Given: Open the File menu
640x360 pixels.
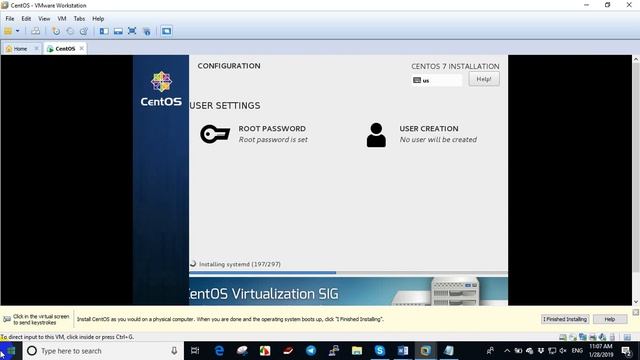Looking at the screenshot, I should pos(10,19).
